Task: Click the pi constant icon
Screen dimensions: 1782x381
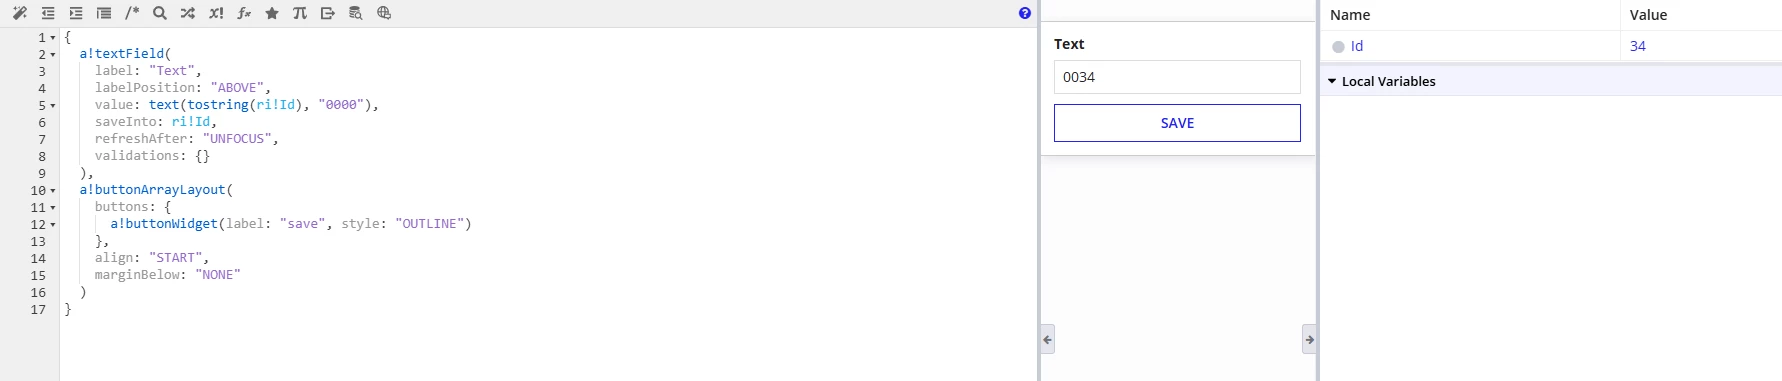Action: (x=300, y=13)
